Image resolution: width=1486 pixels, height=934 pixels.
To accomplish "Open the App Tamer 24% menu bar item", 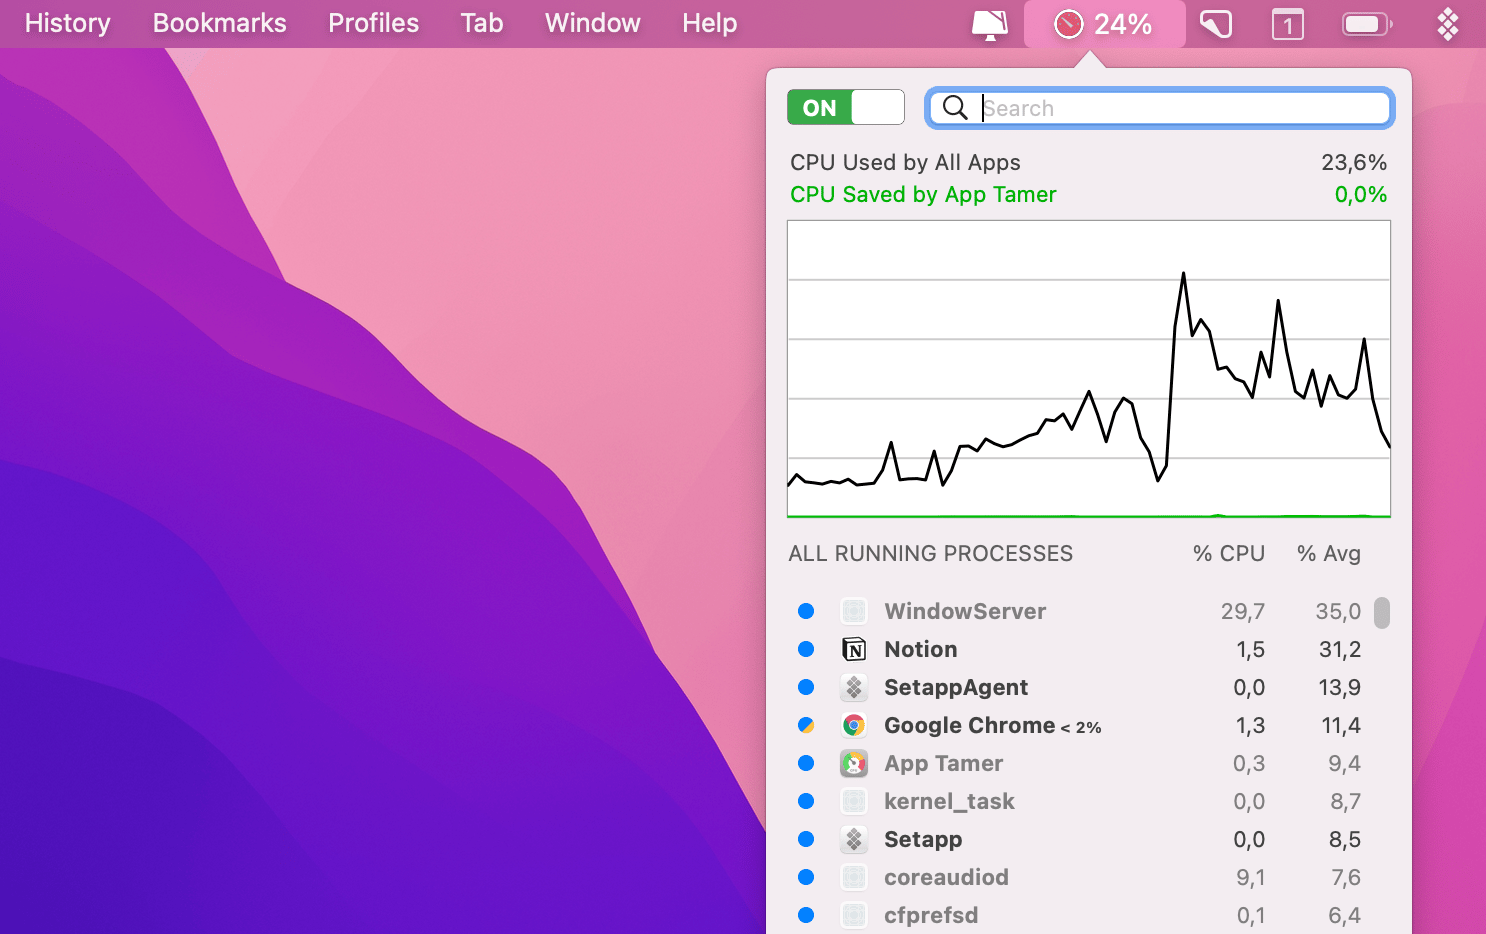I will tap(1104, 24).
